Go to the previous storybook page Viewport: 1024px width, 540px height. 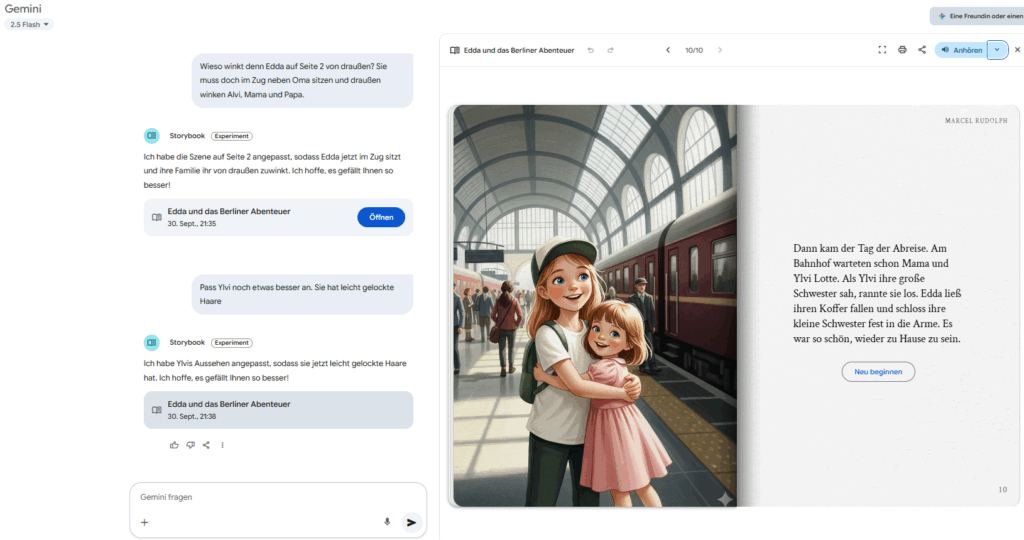pyautogui.click(x=668, y=50)
